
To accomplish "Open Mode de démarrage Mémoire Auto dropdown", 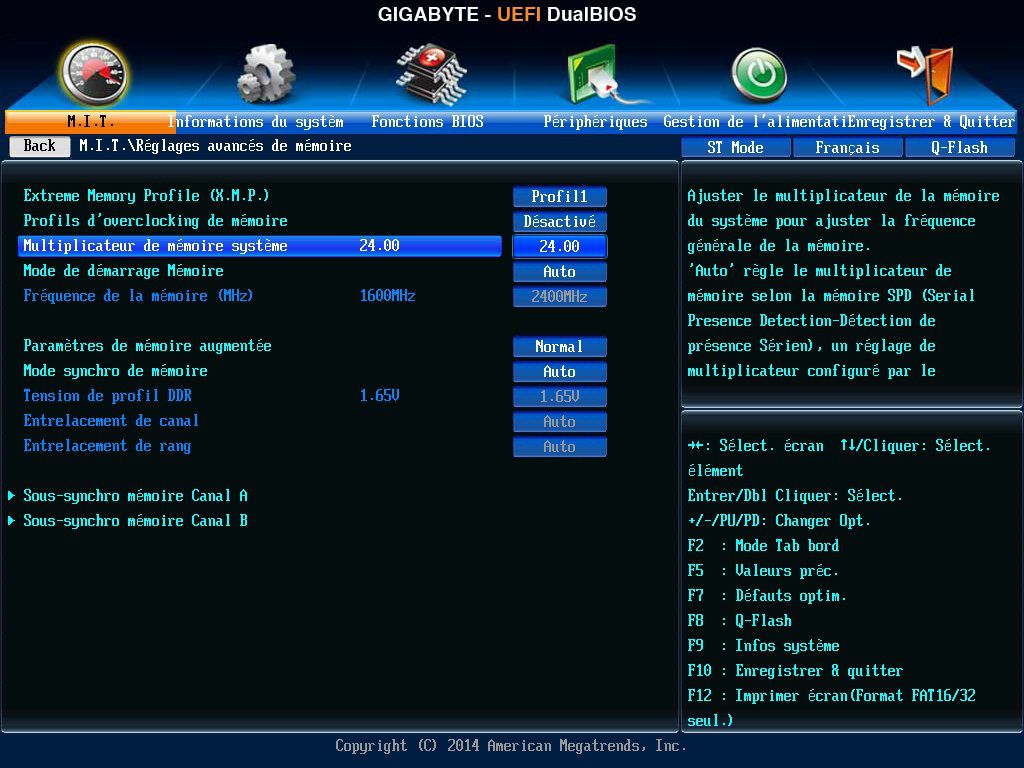I will (560, 272).
